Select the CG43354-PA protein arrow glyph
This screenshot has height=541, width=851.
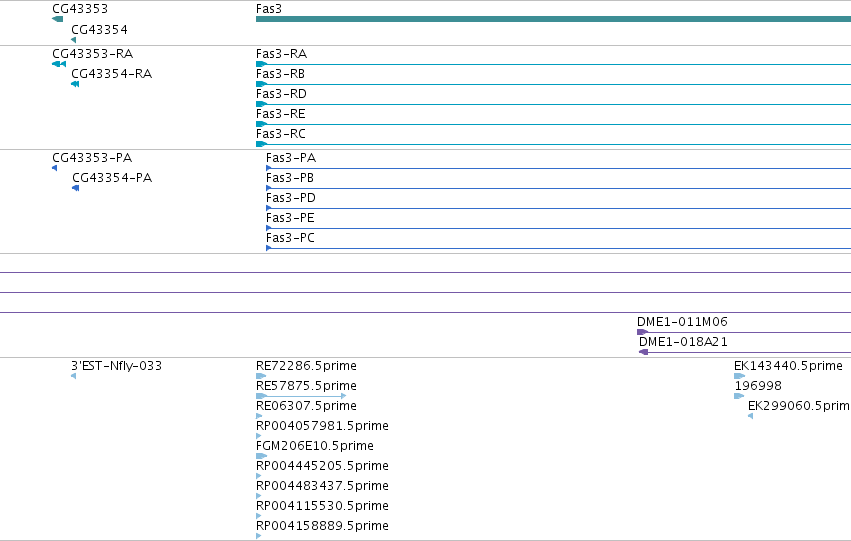click(75, 188)
